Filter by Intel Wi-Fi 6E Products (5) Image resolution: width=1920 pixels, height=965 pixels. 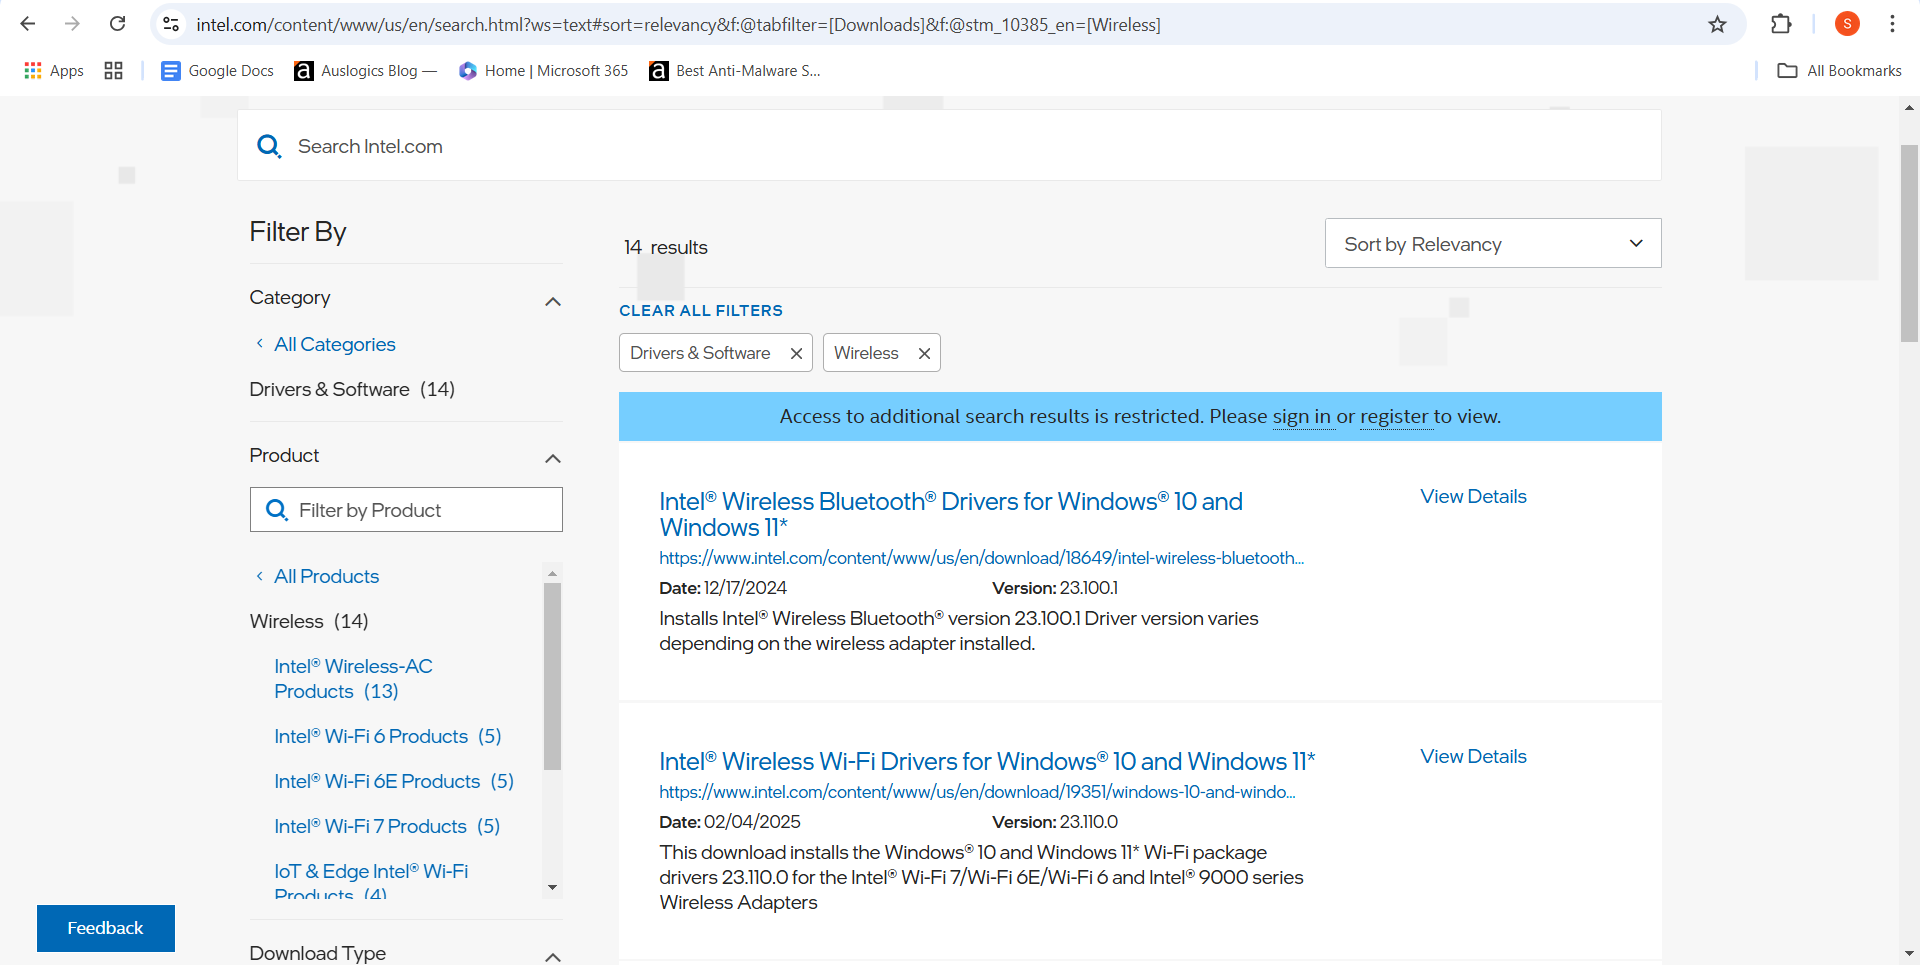point(394,781)
